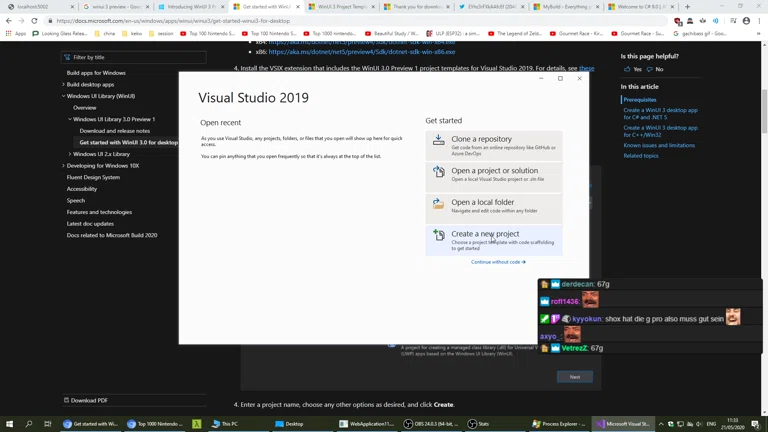Click the Next button behind the dialog

575,377
